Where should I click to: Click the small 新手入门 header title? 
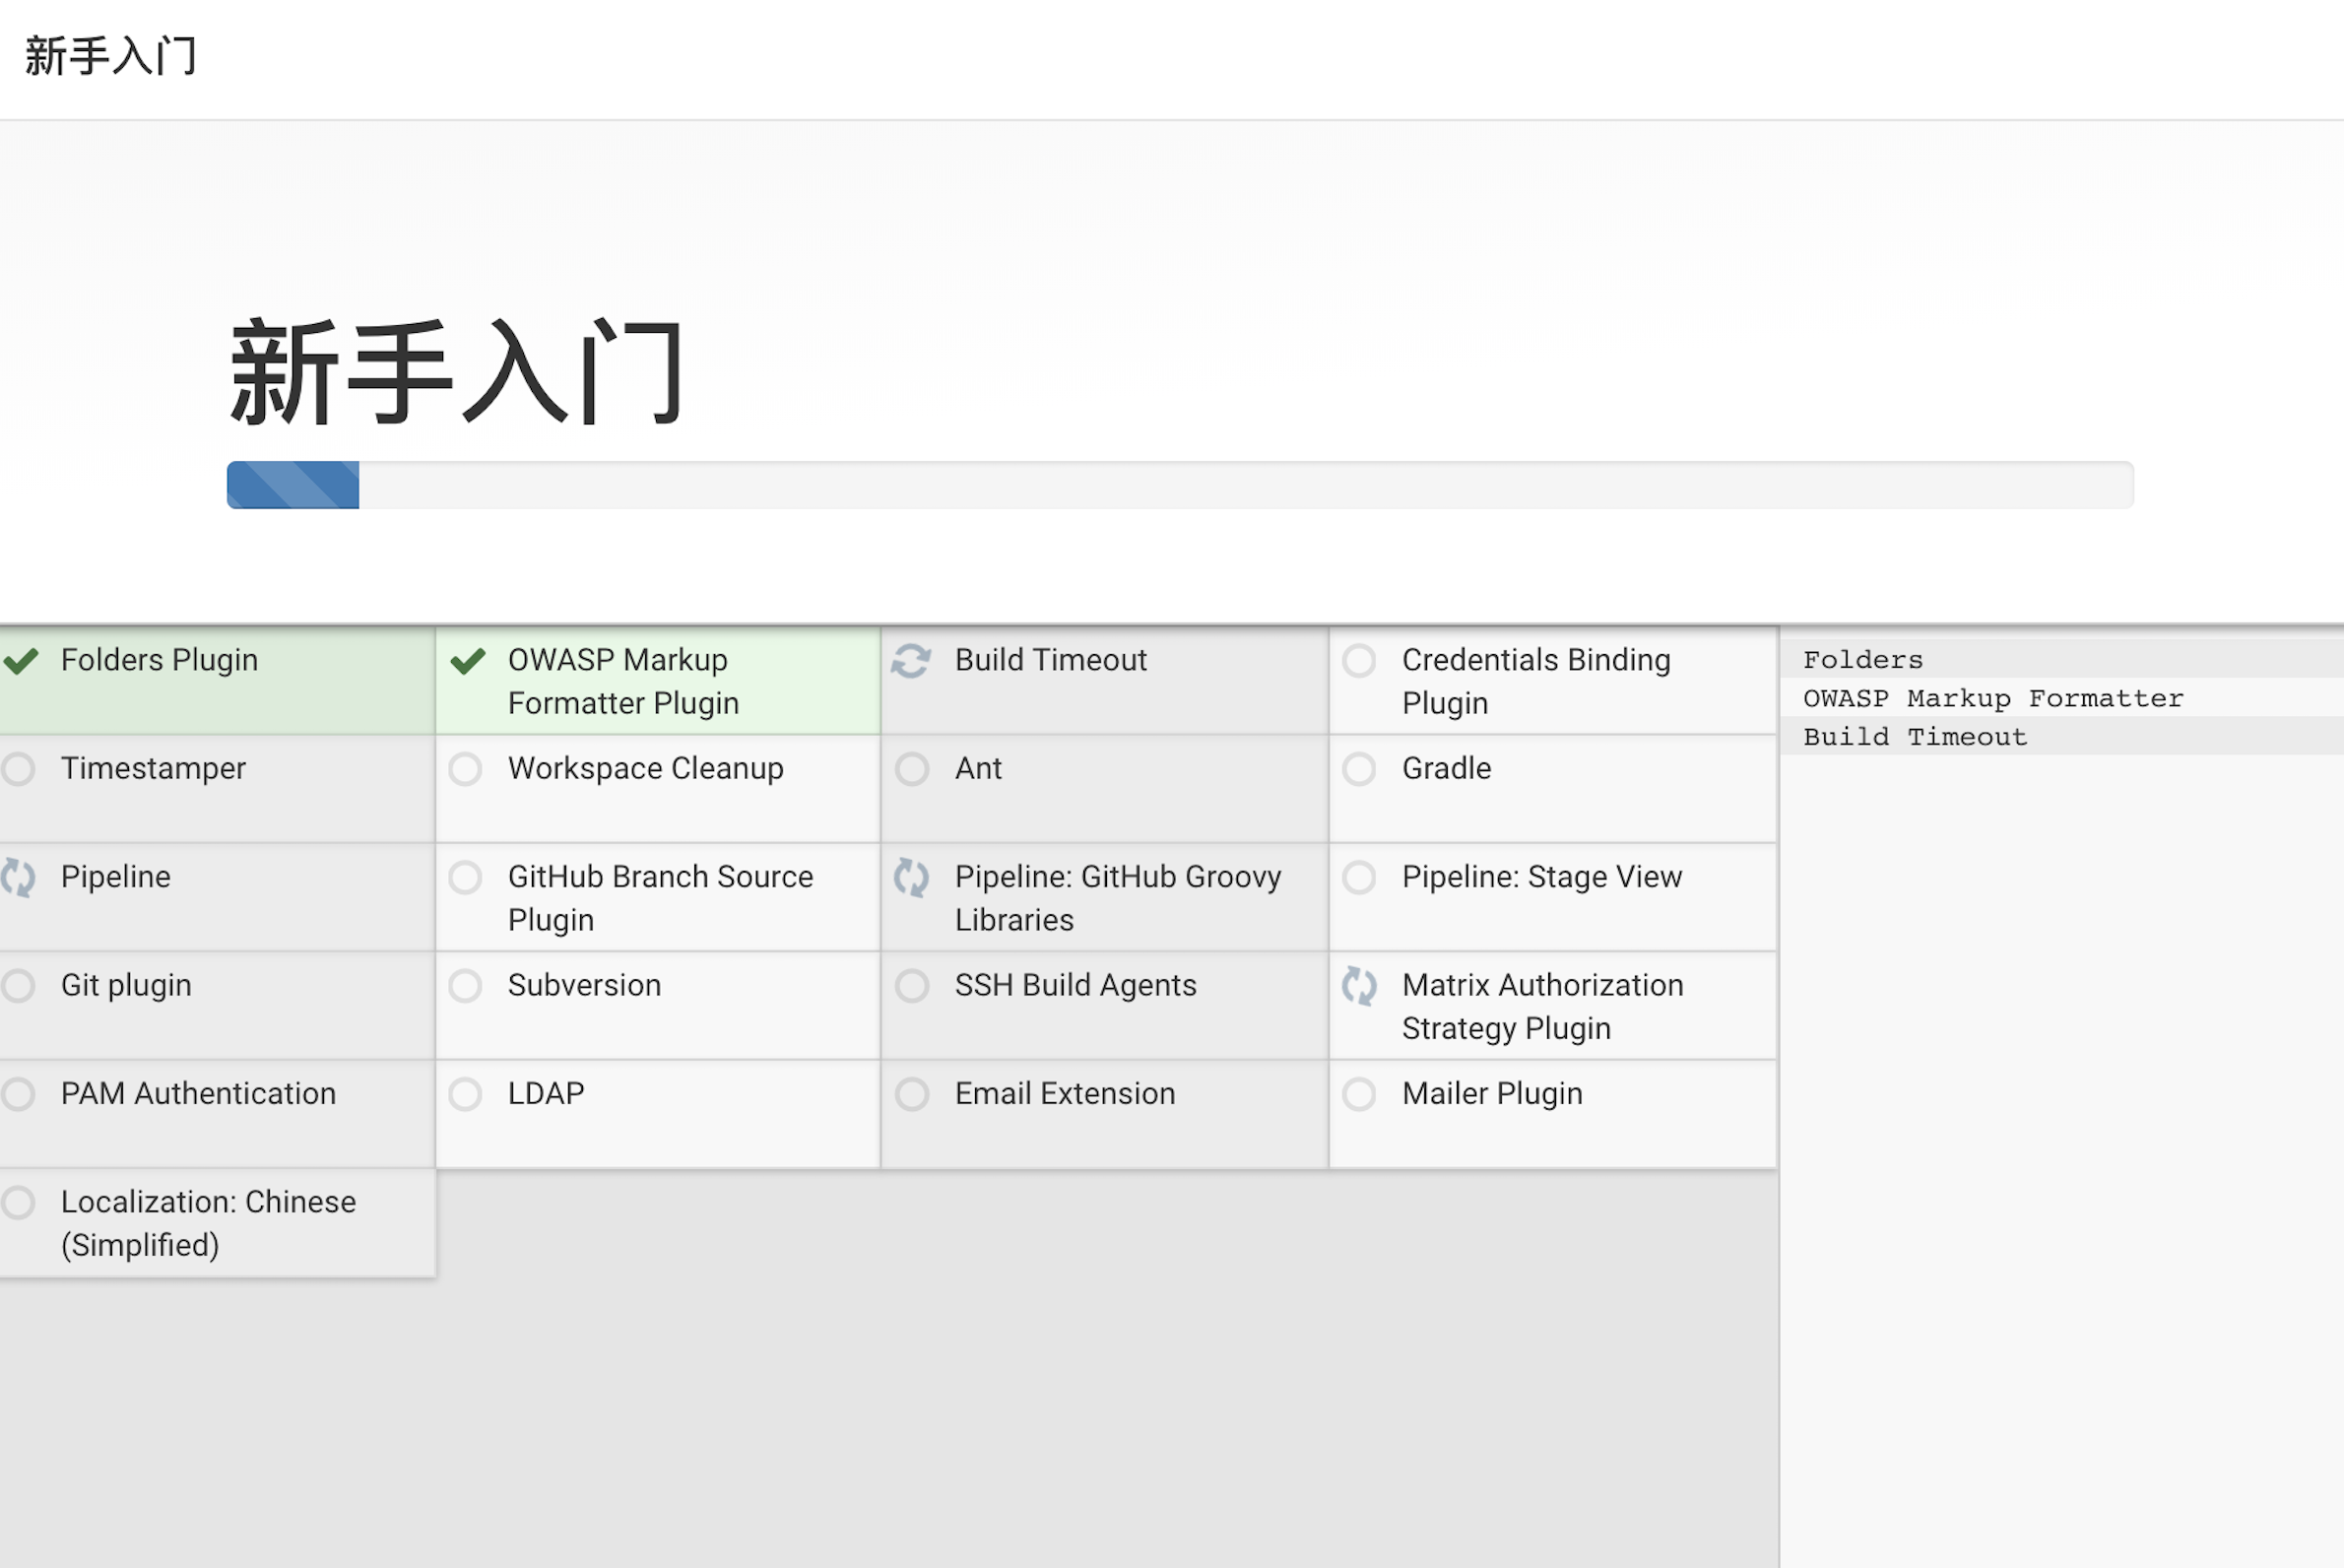(110, 56)
